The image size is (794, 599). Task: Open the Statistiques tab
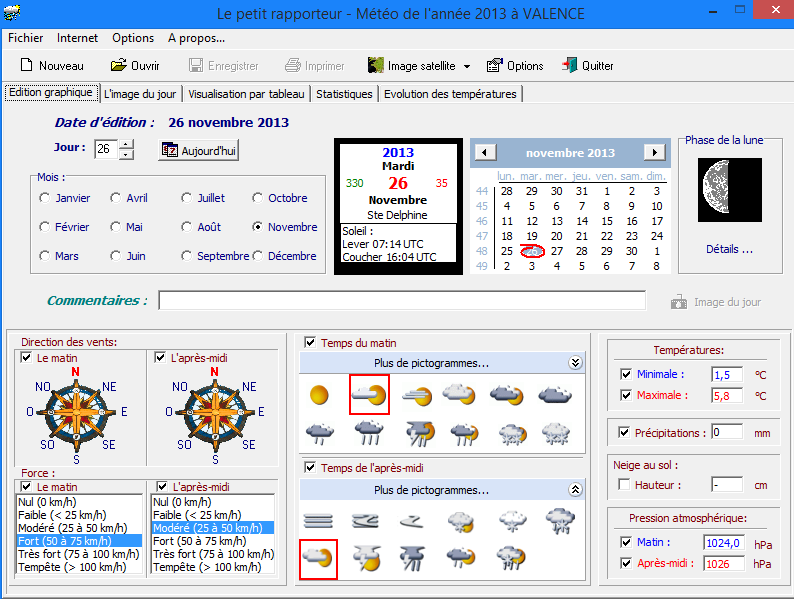click(344, 94)
